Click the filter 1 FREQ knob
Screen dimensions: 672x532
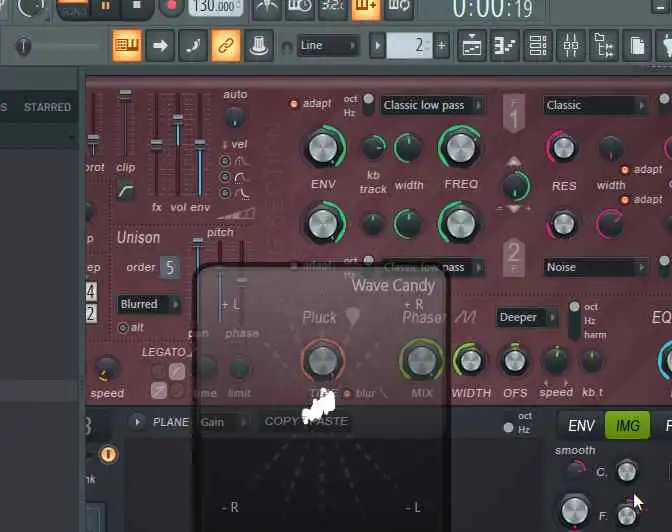tap(460, 148)
